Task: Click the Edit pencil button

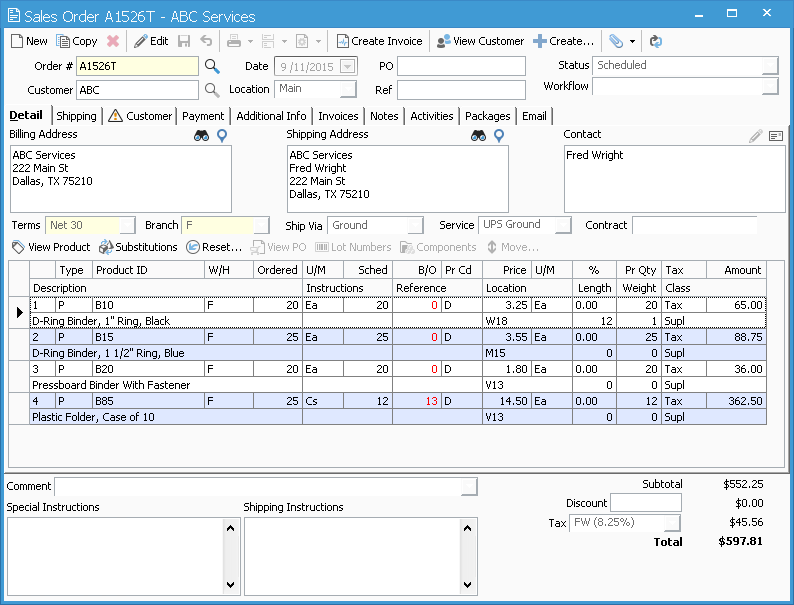Action: 151,41
